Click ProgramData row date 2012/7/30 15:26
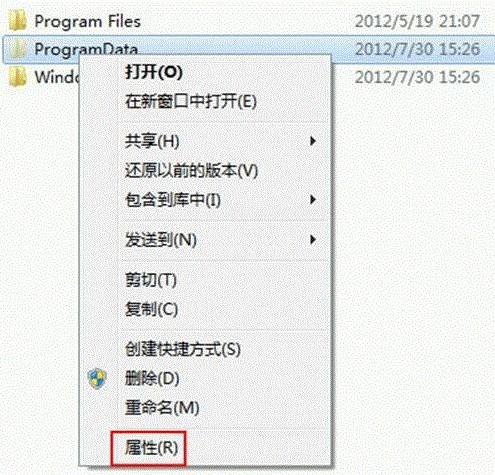This screenshot has height=475, width=495. click(417, 49)
